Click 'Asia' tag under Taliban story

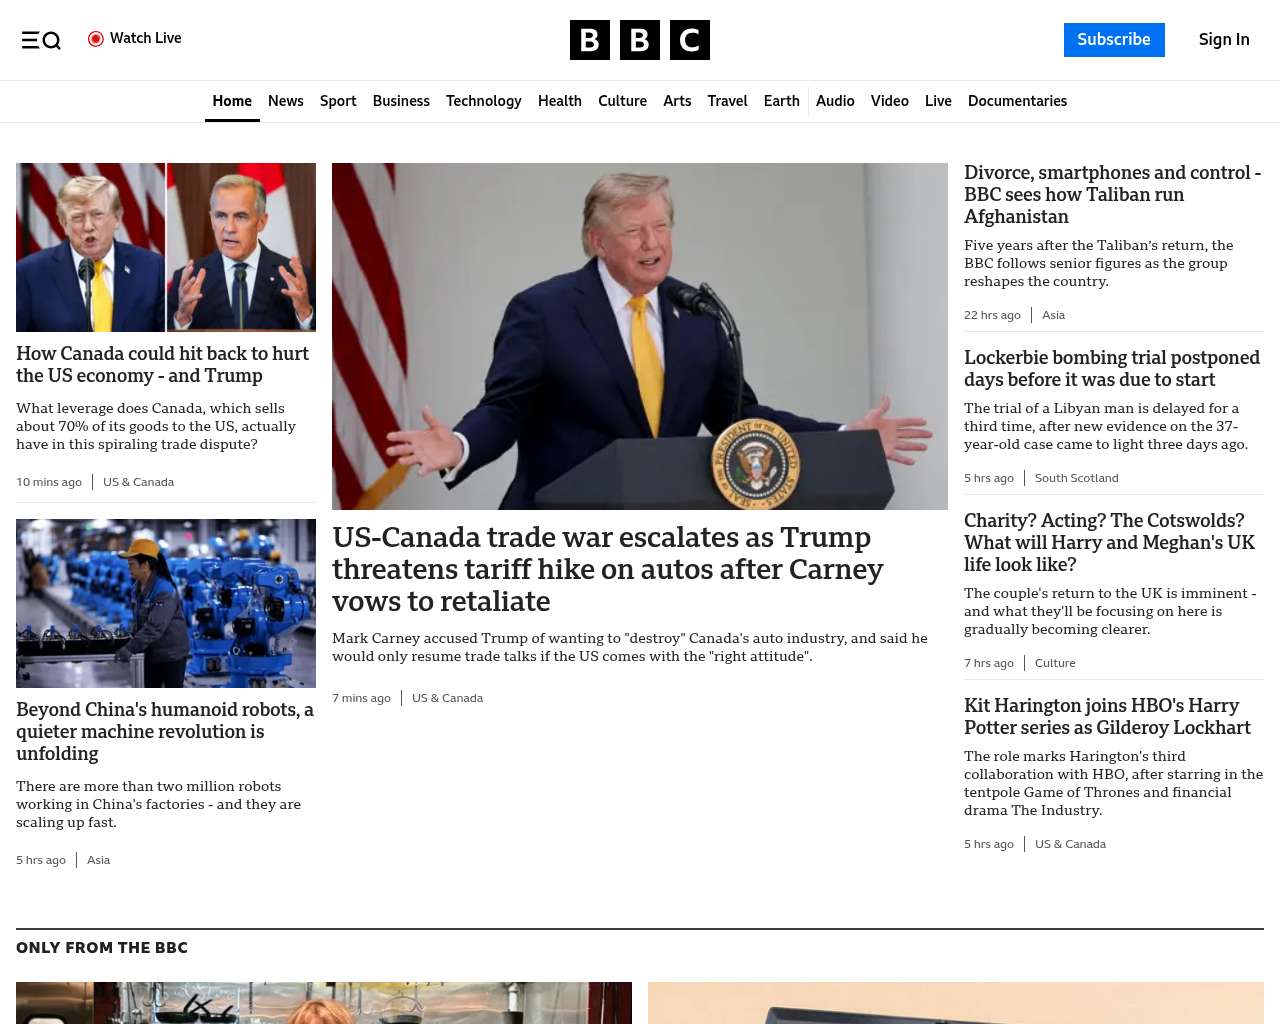(1053, 315)
